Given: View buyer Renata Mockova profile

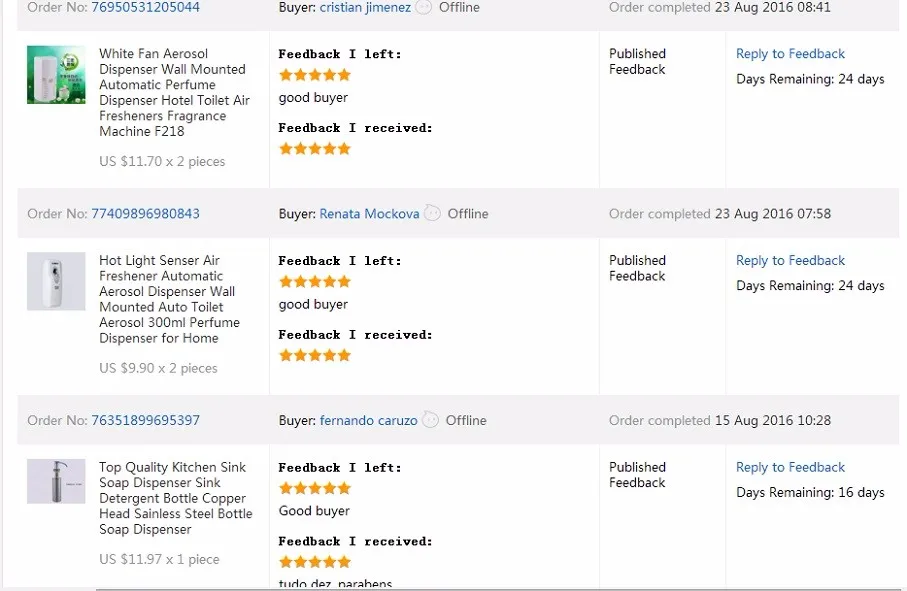Looking at the screenshot, I should tap(369, 213).
